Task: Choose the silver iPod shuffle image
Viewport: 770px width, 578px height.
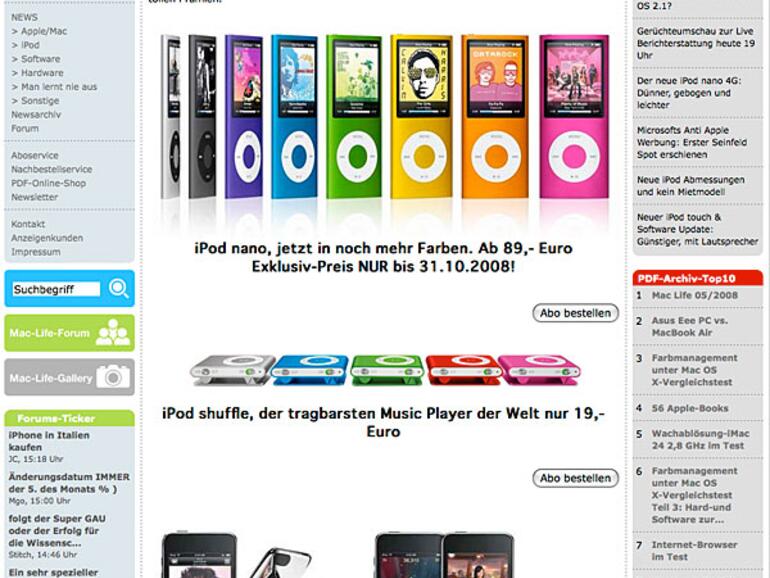Action: pos(232,369)
